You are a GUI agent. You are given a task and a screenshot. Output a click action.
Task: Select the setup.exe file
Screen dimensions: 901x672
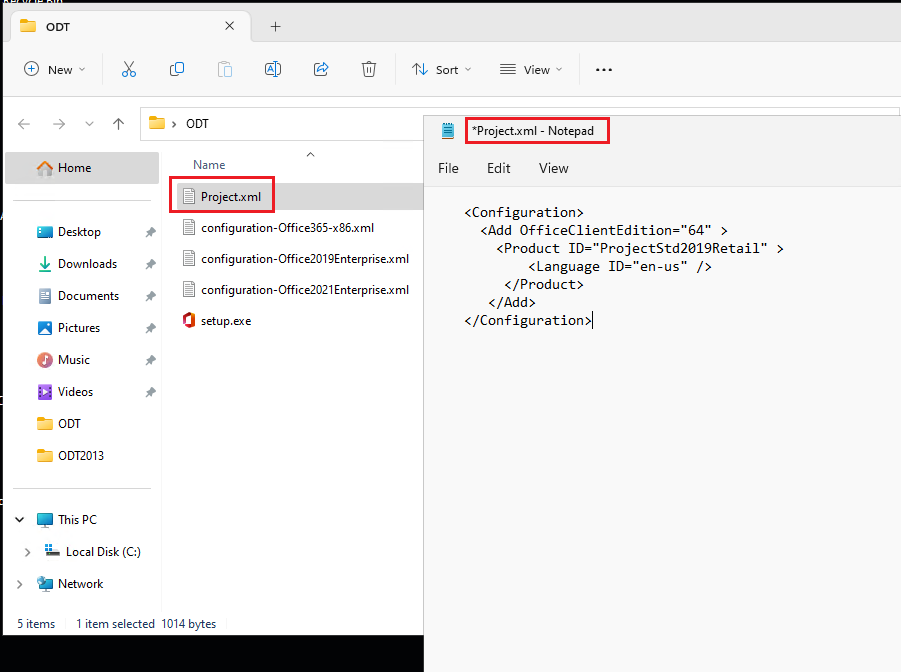(x=226, y=321)
